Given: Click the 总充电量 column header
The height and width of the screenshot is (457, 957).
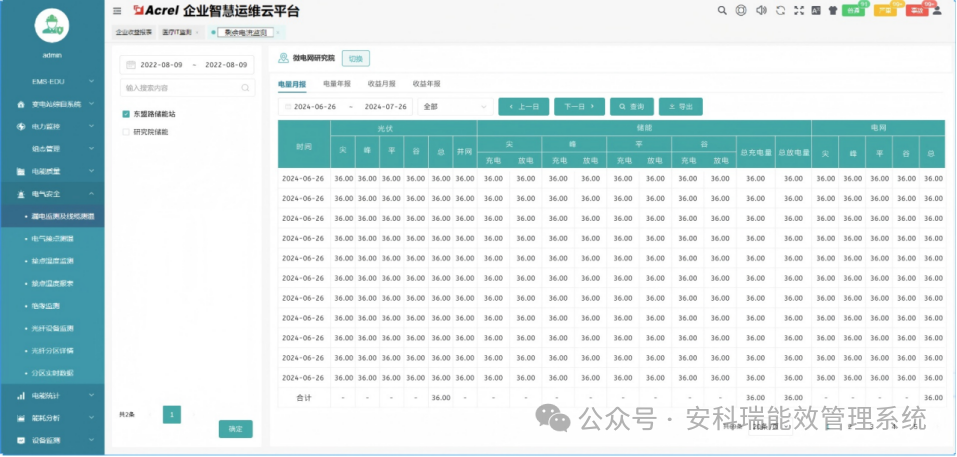Looking at the screenshot, I should click(756, 153).
